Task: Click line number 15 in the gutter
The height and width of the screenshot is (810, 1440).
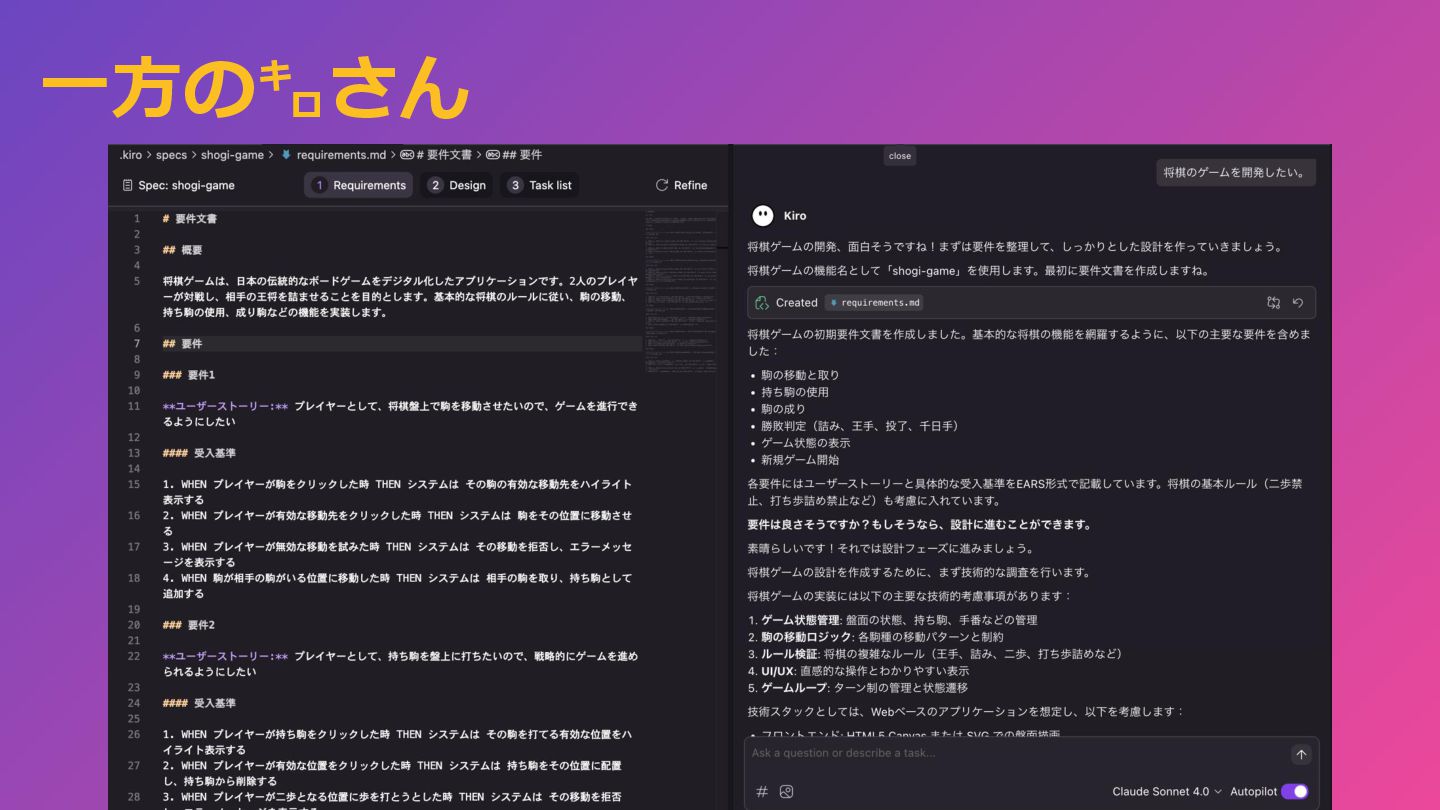Action: click(x=133, y=484)
